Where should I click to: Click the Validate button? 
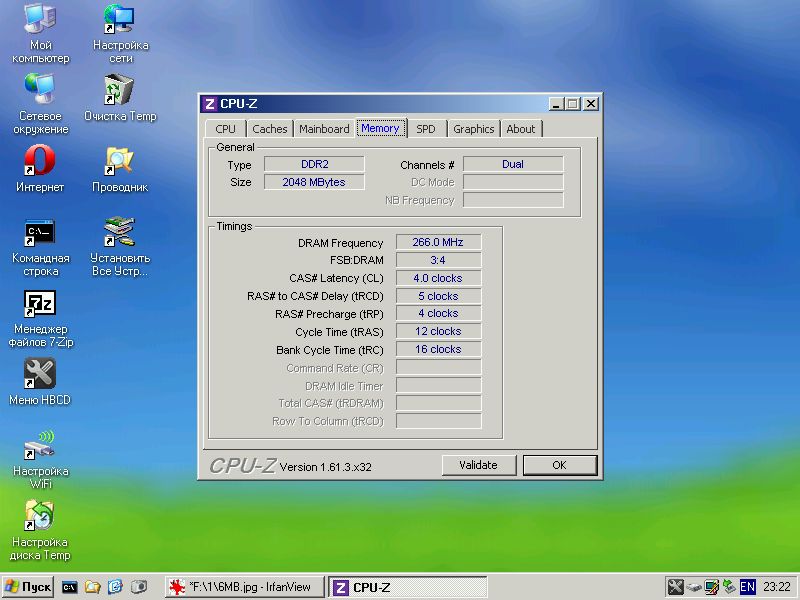click(479, 465)
